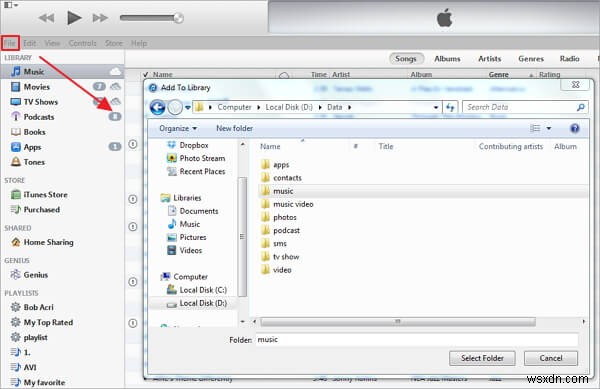
Task: Select the music video folder
Action: (x=287, y=204)
